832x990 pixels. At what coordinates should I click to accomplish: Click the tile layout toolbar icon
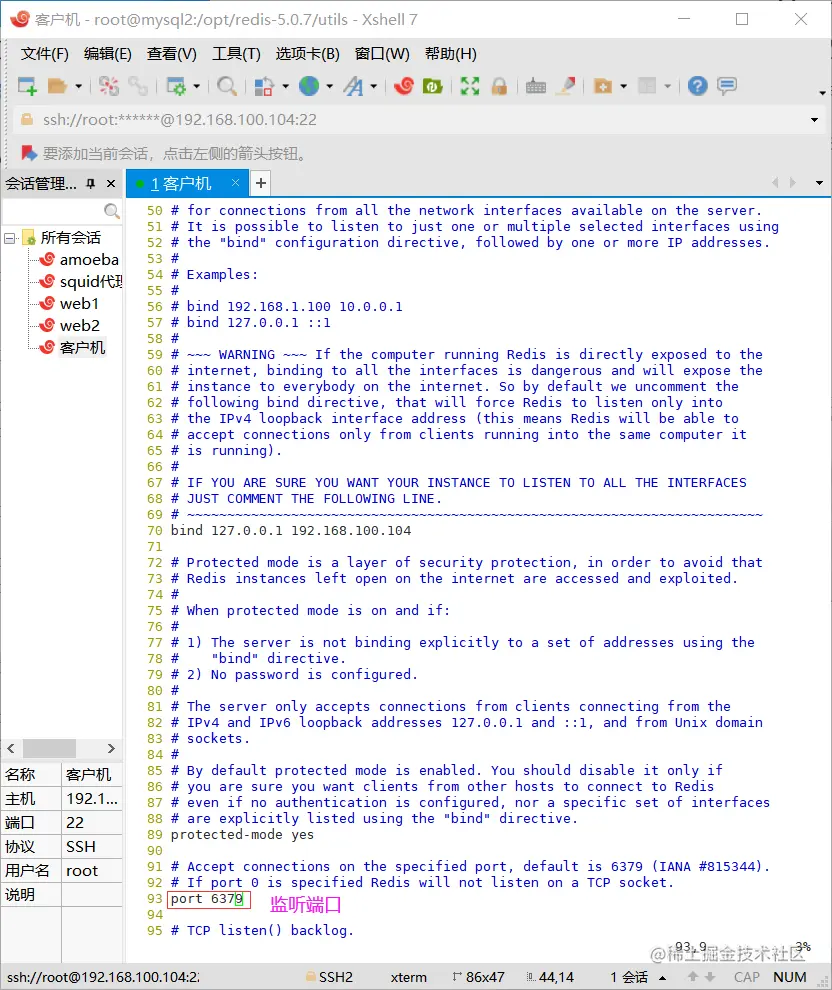pyautogui.click(x=647, y=86)
